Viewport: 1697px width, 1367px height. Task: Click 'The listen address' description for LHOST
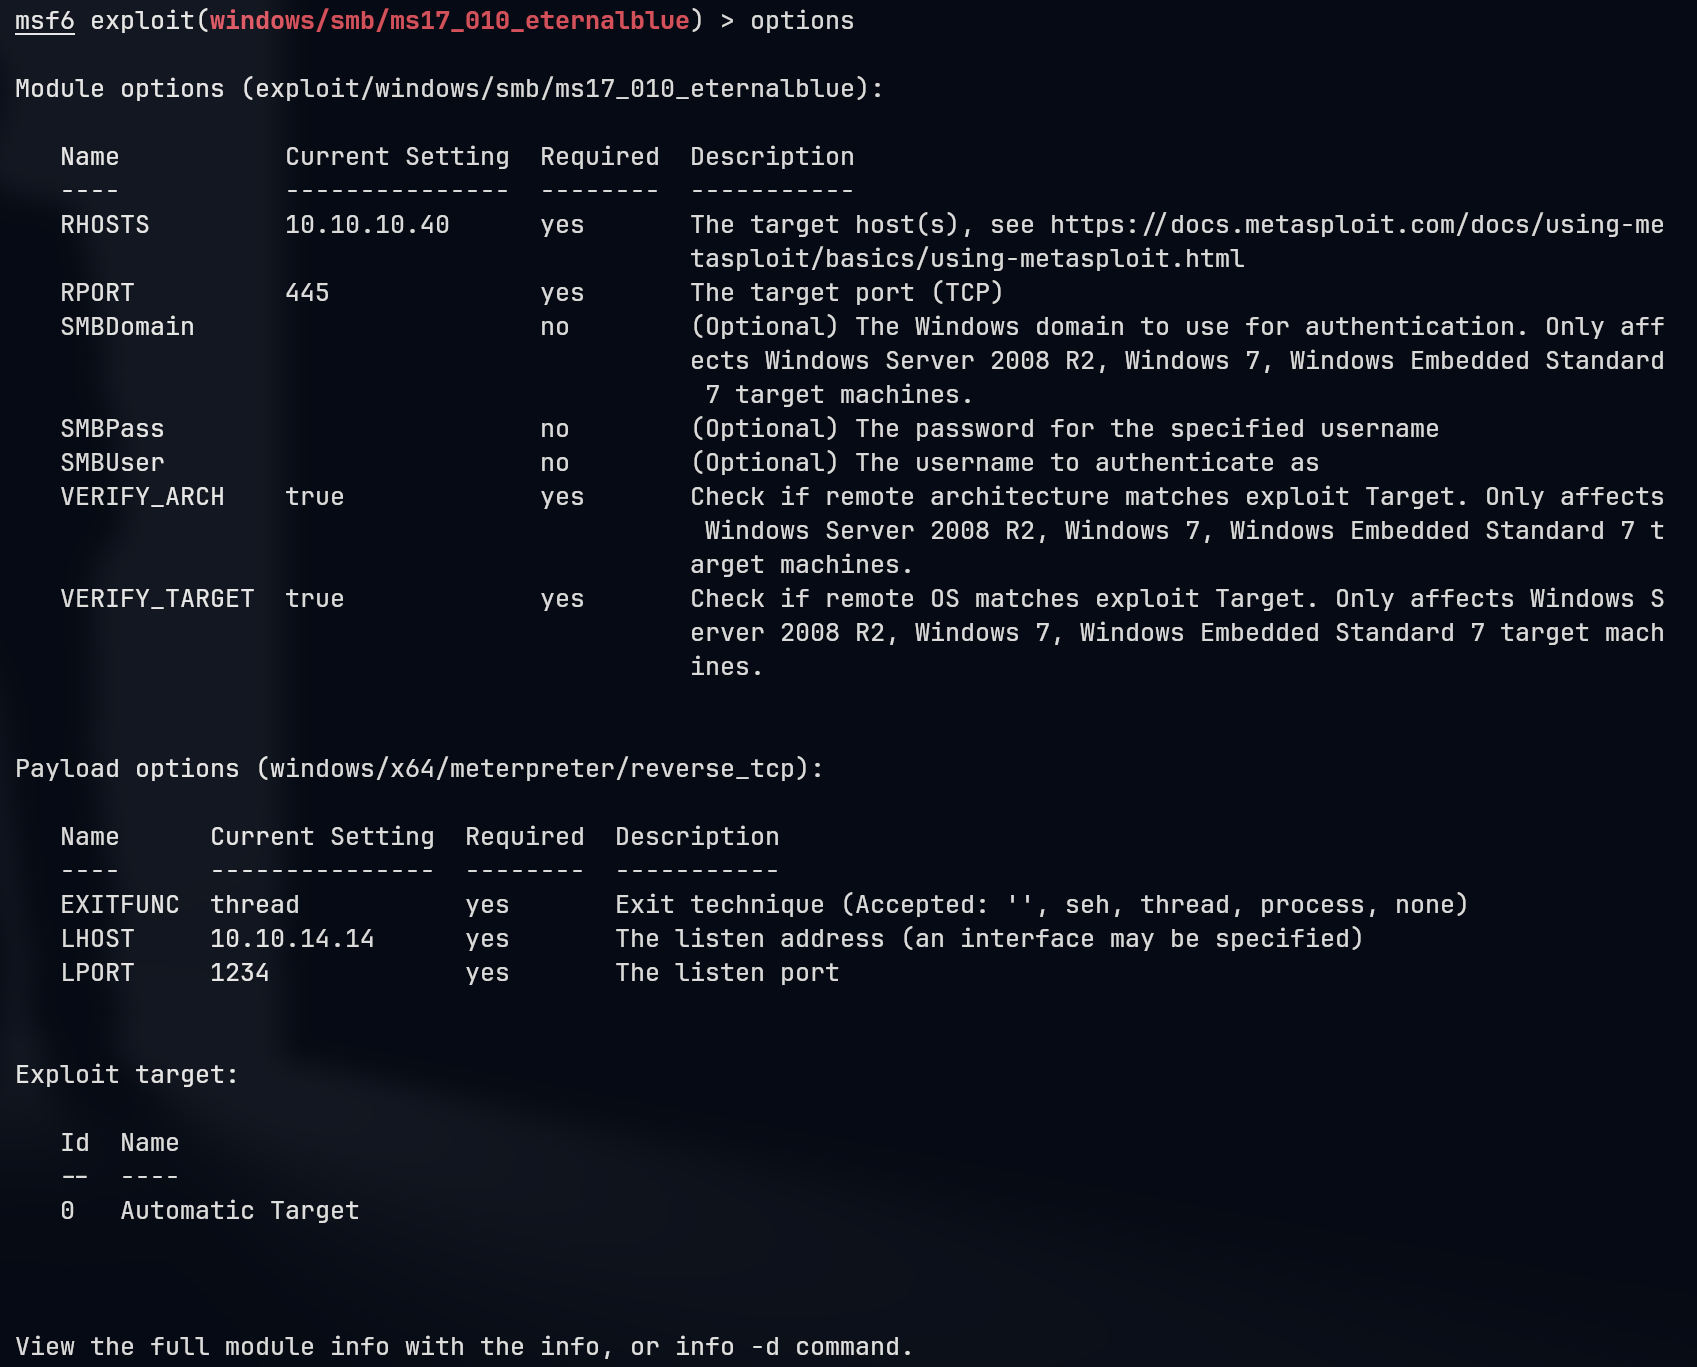click(989, 939)
